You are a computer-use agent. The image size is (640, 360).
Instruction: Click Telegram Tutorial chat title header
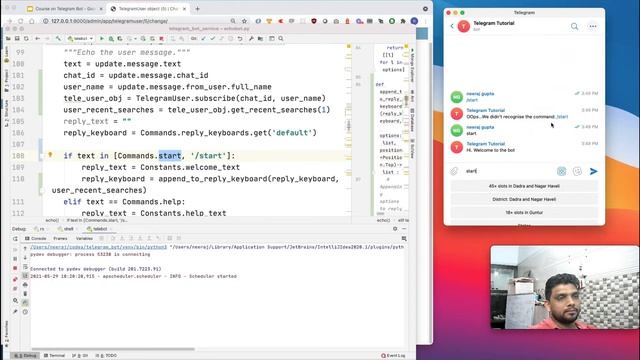[x=494, y=23]
